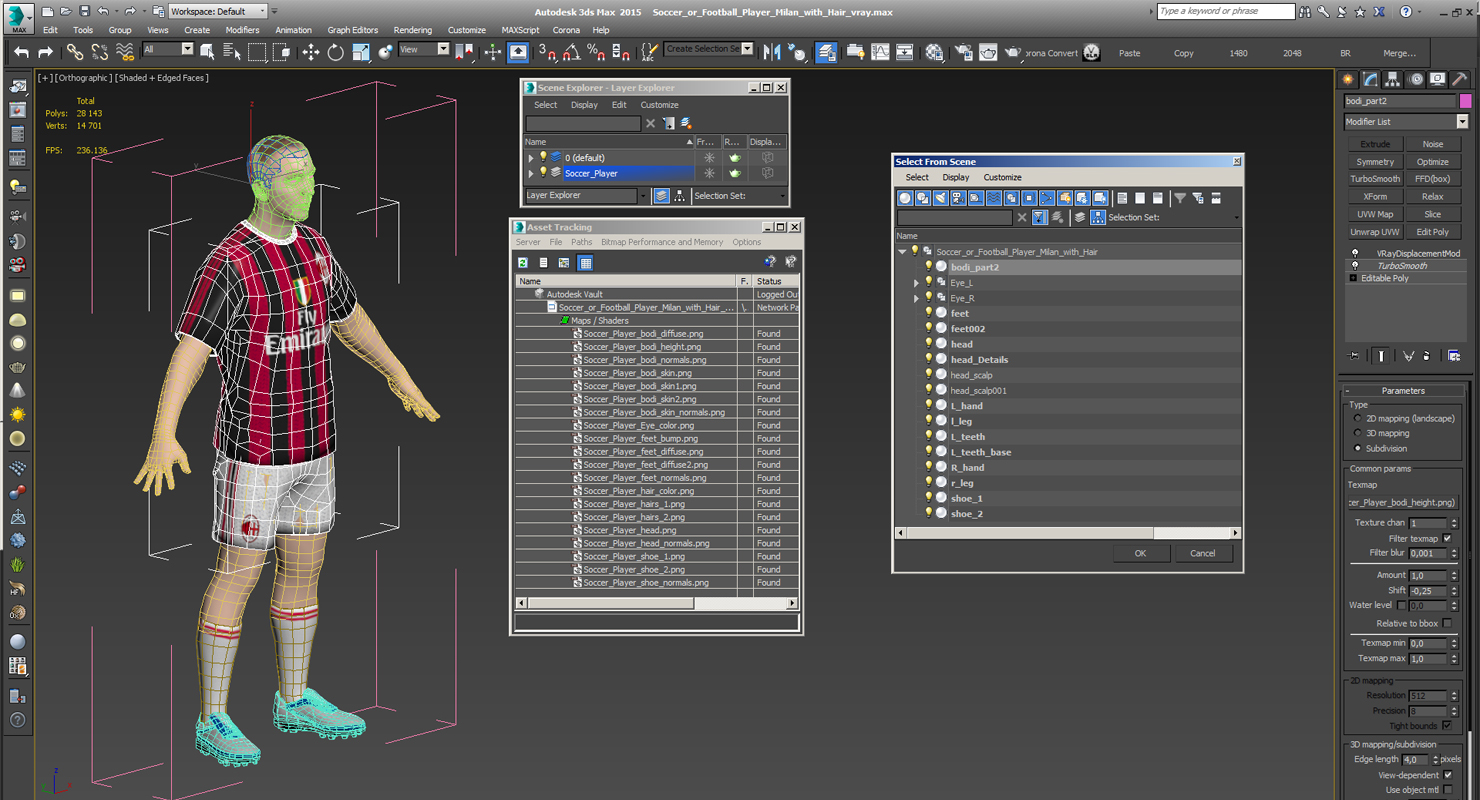This screenshot has height=800, width=1480.
Task: Click the Edit Poly modifier button
Action: coord(1432,232)
